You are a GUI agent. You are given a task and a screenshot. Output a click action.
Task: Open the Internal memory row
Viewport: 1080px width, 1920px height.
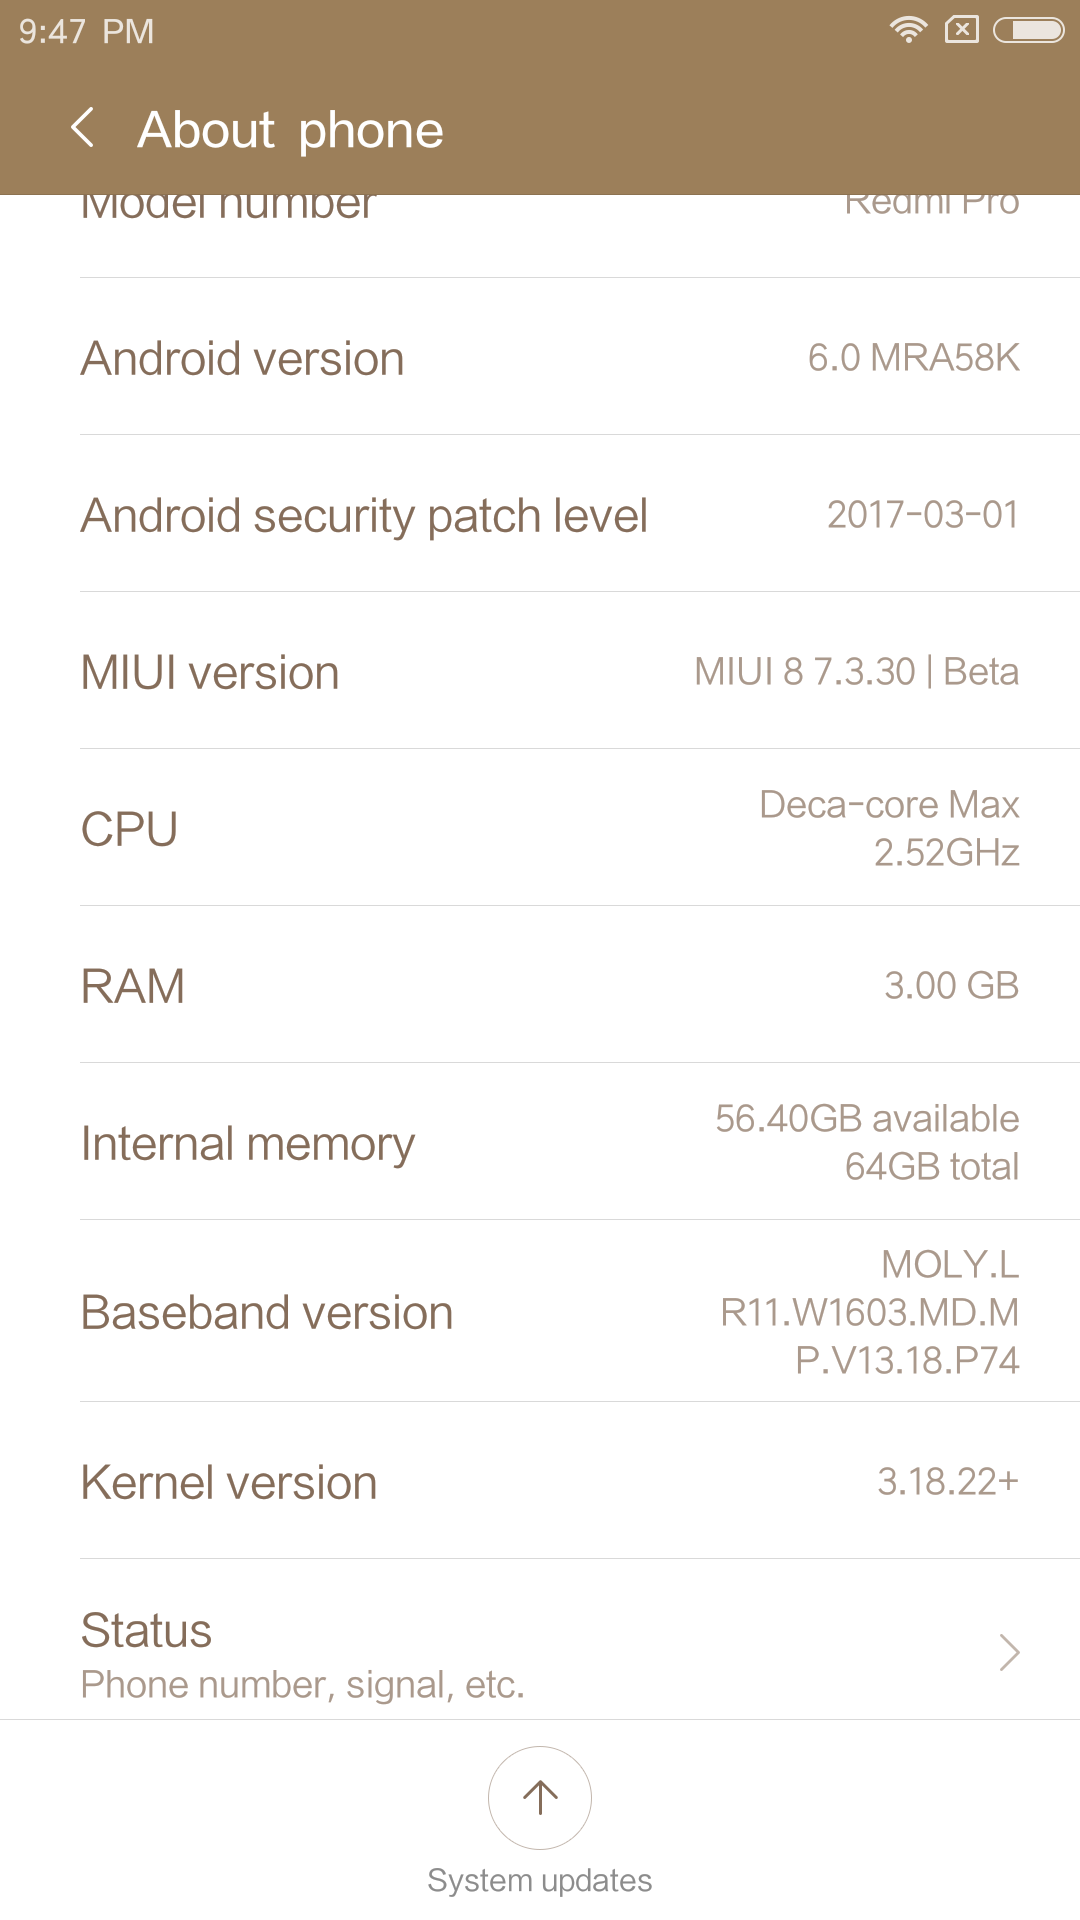(x=540, y=1142)
